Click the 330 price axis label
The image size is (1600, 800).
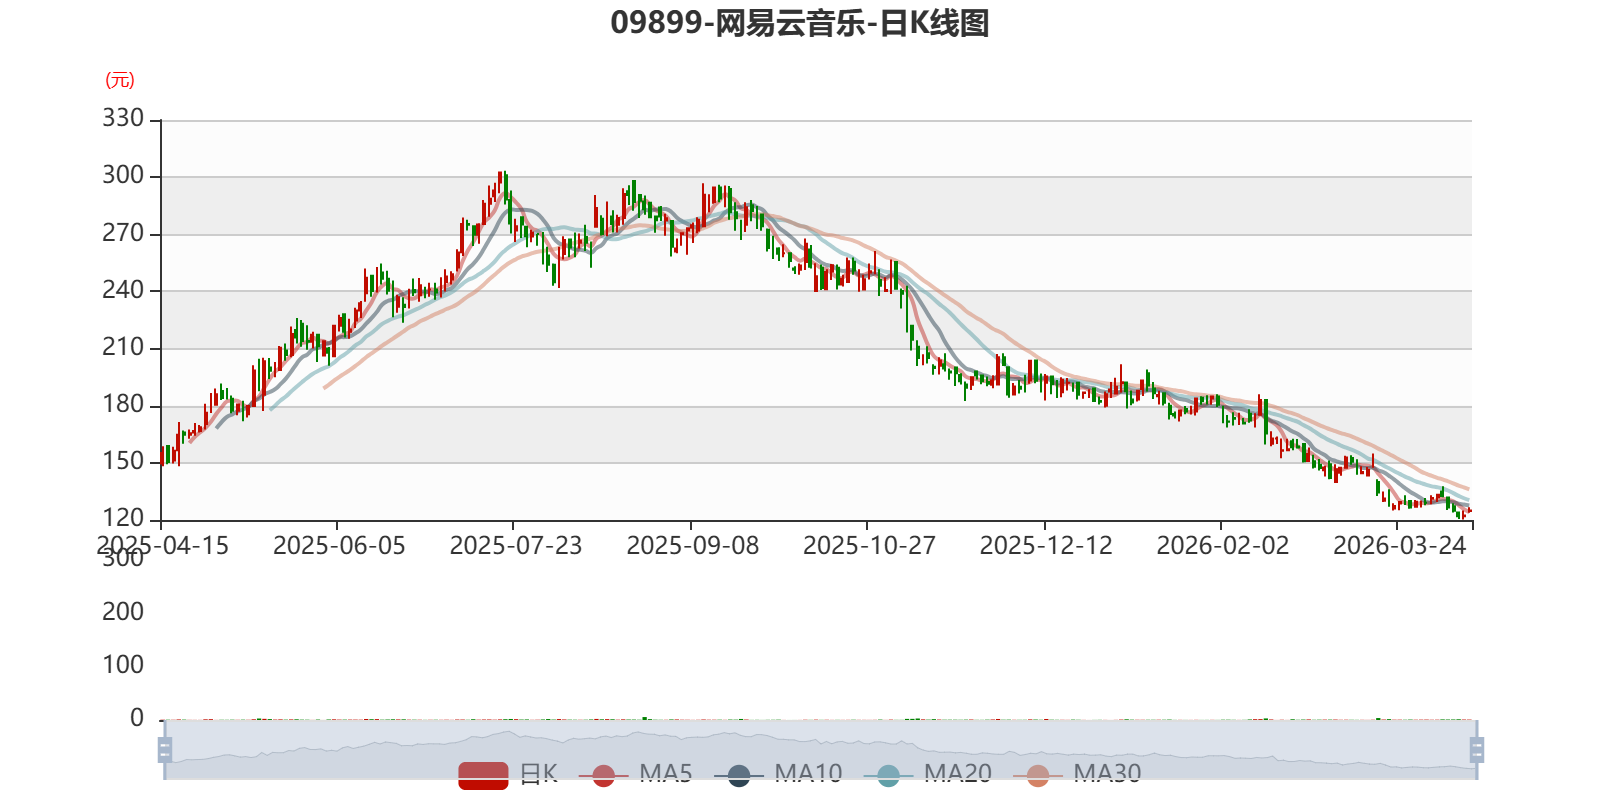coord(123,118)
